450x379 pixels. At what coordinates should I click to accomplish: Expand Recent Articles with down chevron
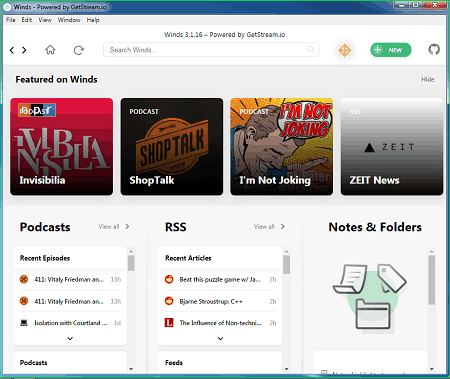pyautogui.click(x=220, y=338)
